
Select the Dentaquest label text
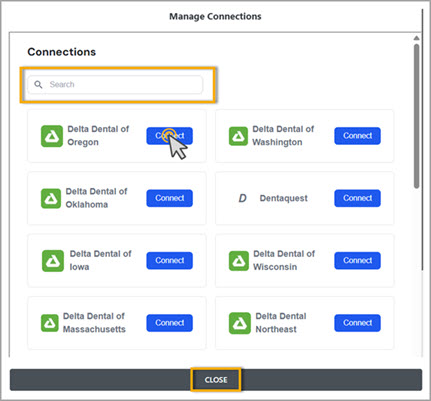[x=284, y=198]
